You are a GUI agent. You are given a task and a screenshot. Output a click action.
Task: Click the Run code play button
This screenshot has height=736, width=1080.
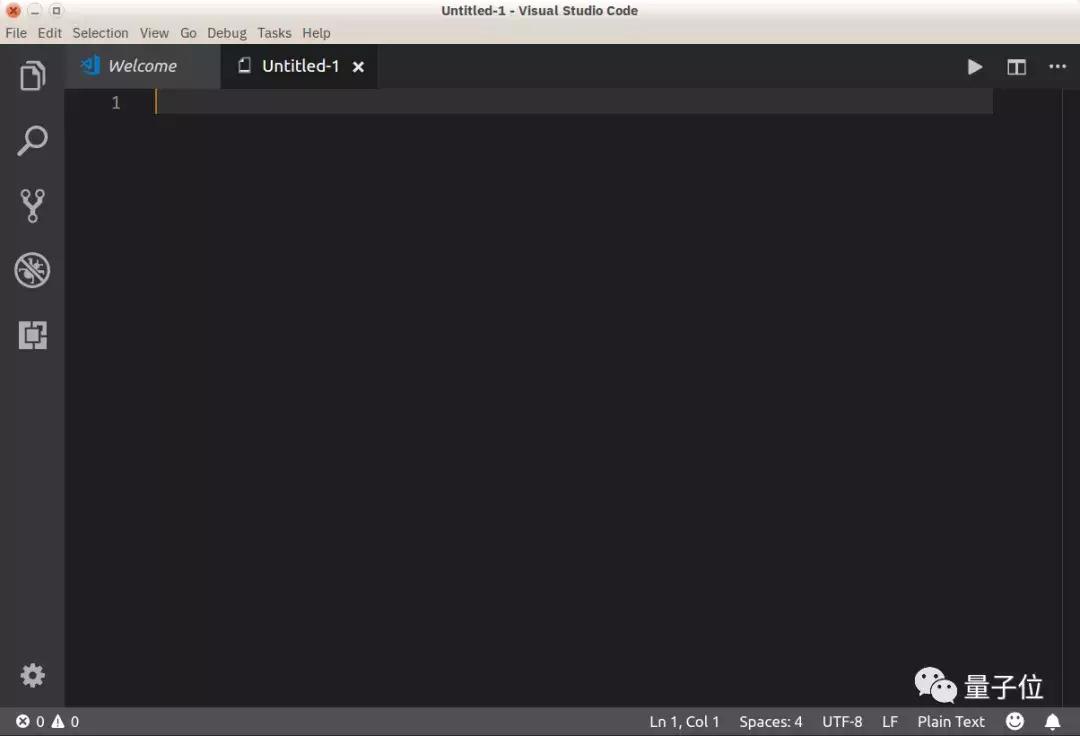(975, 66)
